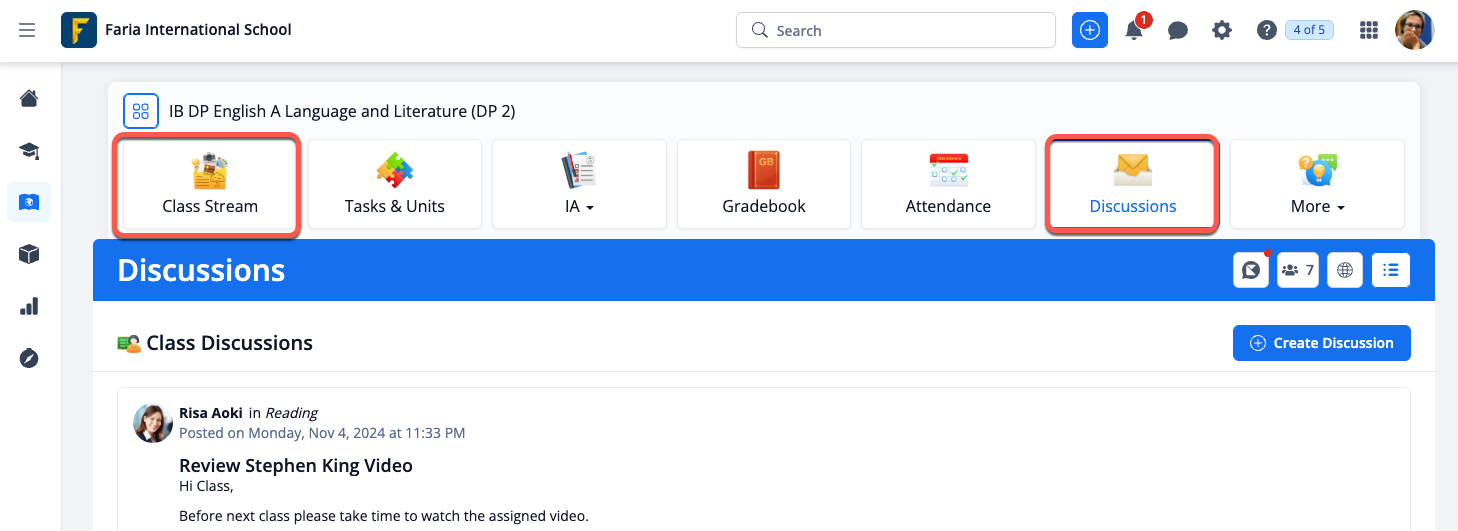1458x531 pixels.
Task: Switch to the Class Stream tab
Action: (210, 185)
